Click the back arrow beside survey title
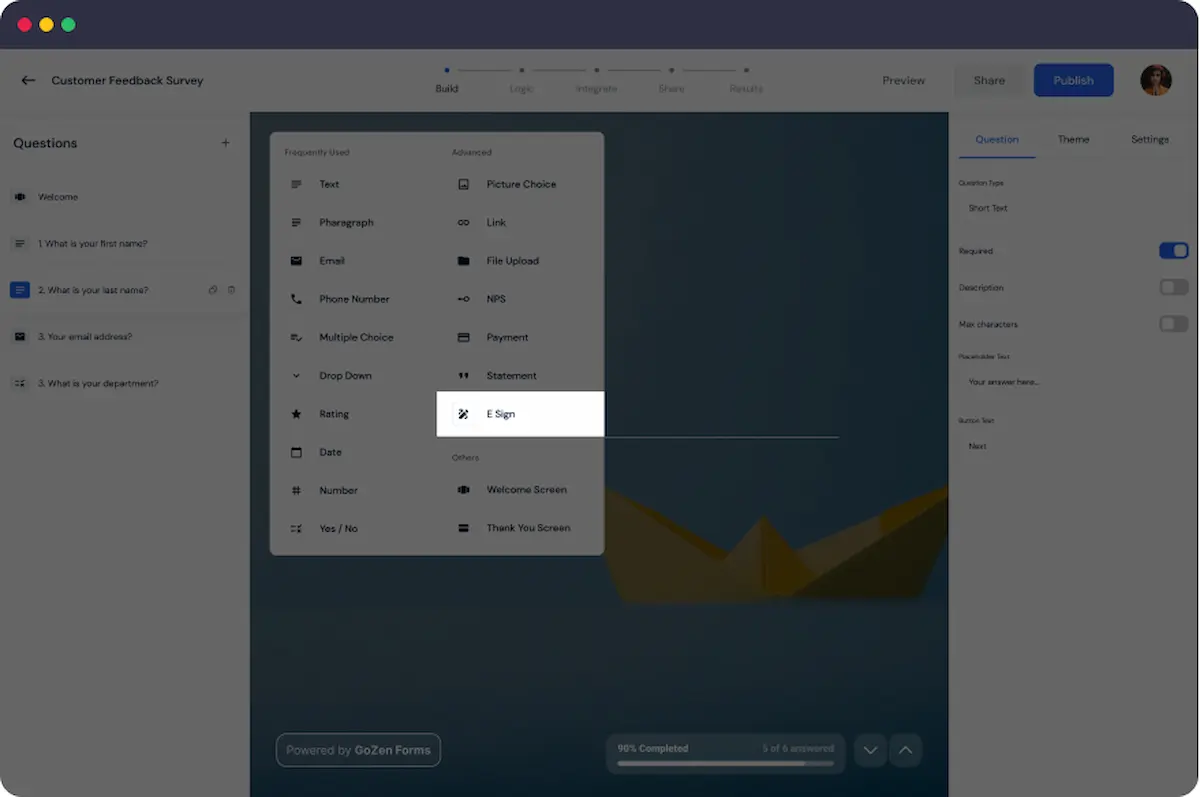 point(28,81)
